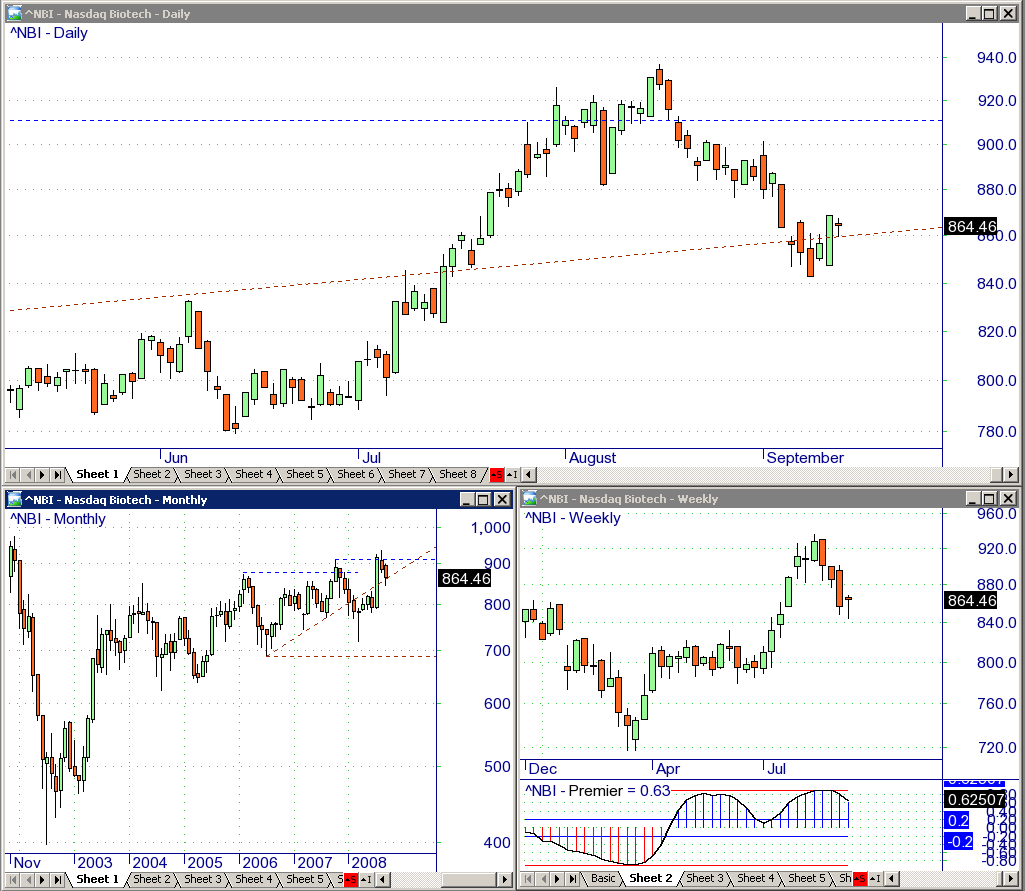Image resolution: width=1025 pixels, height=891 pixels.
Task: Open Sheet 4 tab in Weekly window
Action: pyautogui.click(x=756, y=879)
